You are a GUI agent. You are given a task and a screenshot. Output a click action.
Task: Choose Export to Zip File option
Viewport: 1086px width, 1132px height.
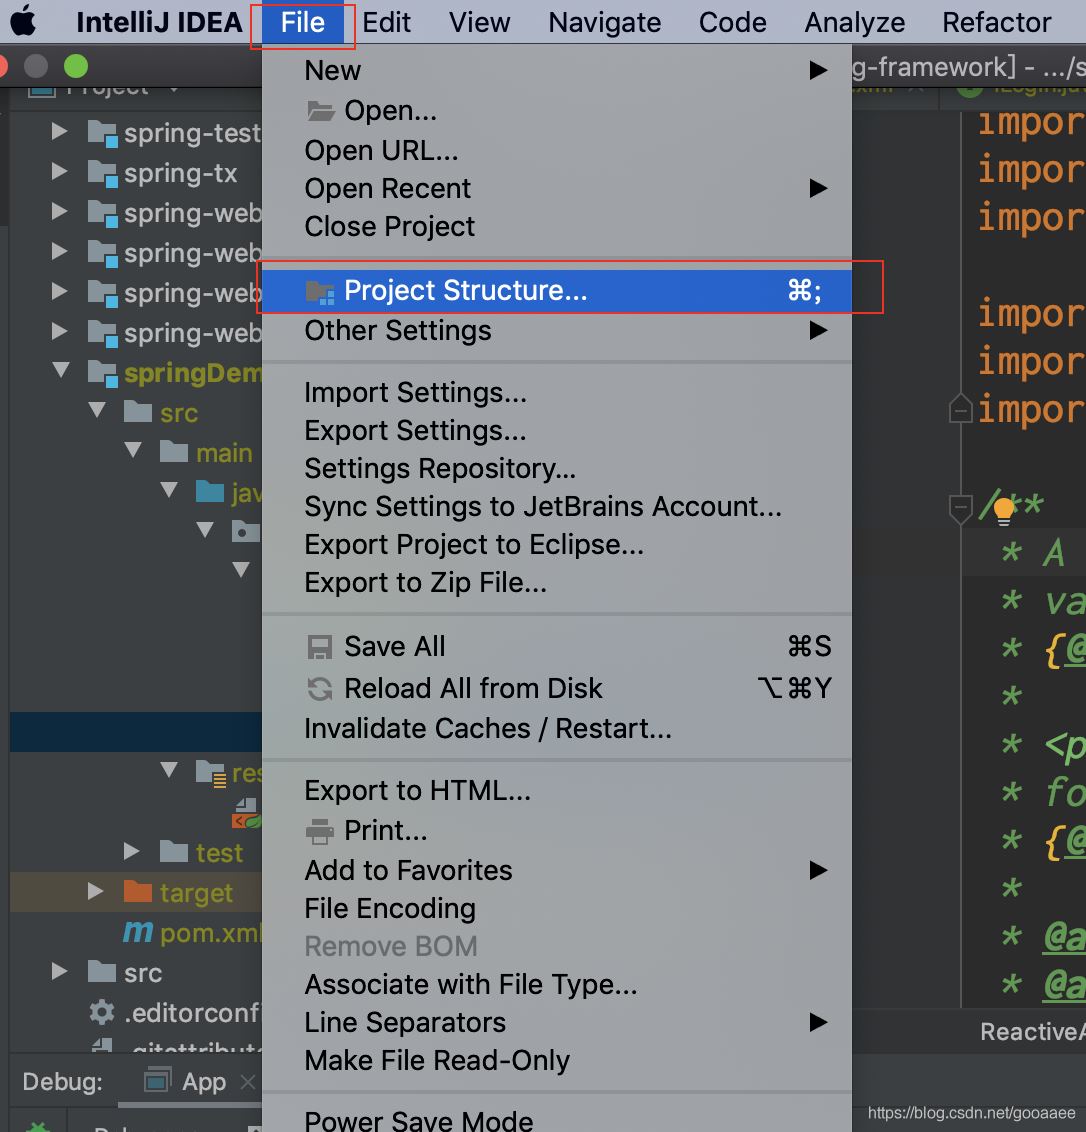(426, 583)
